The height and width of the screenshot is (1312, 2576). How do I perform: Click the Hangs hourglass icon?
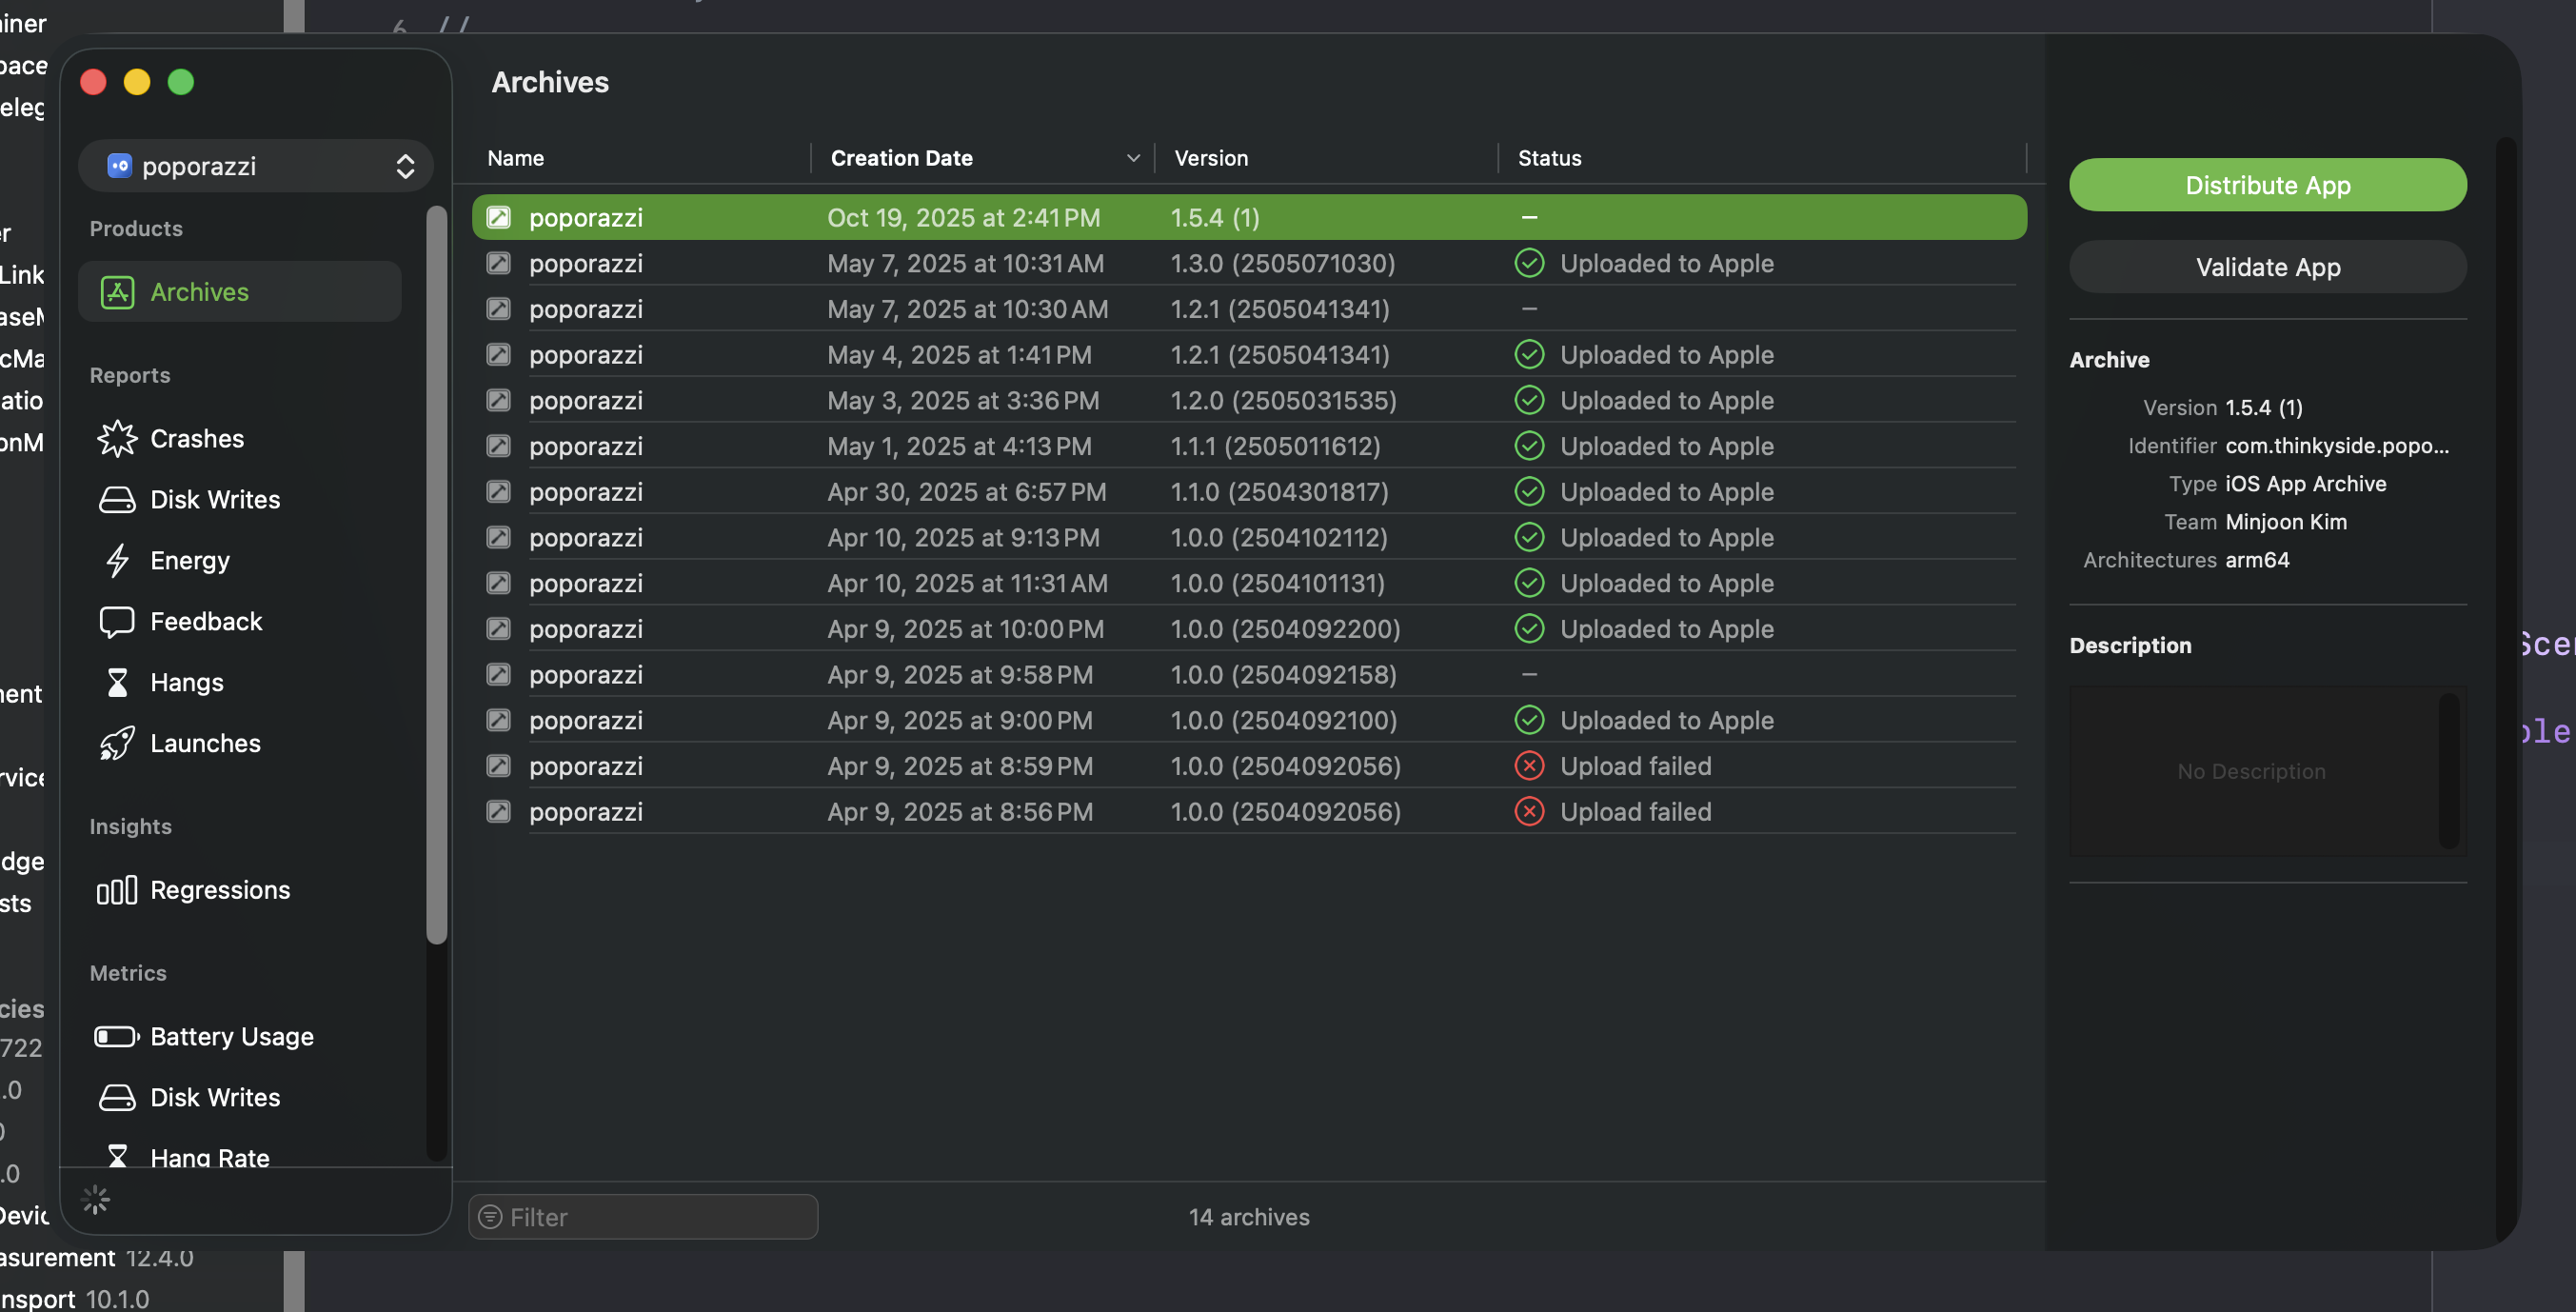click(x=117, y=682)
